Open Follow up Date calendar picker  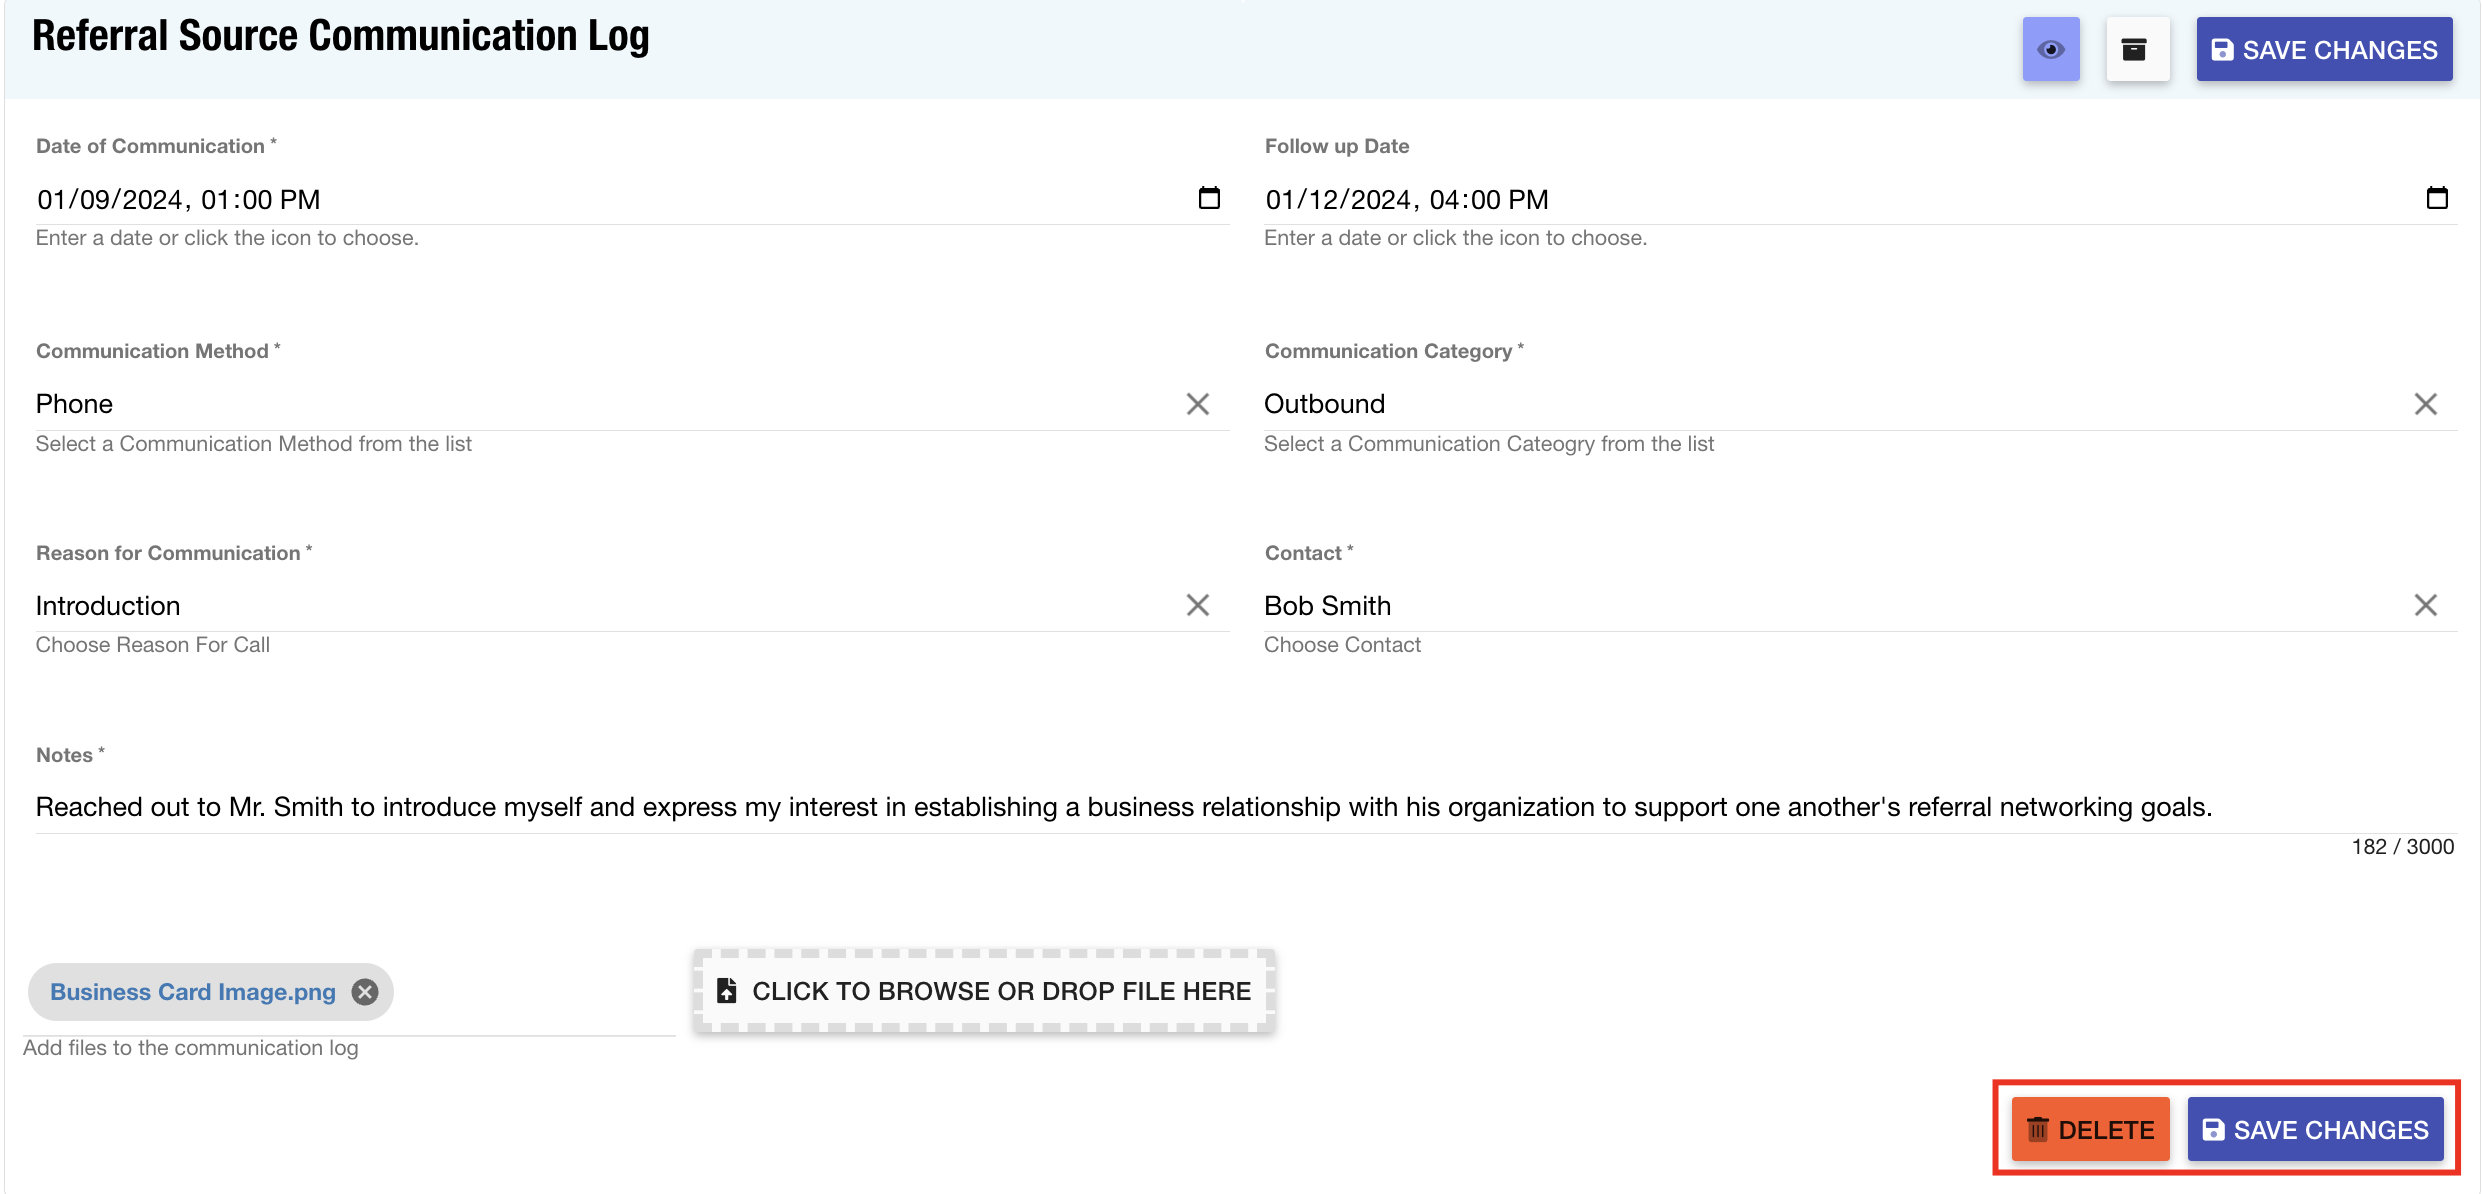point(2437,198)
